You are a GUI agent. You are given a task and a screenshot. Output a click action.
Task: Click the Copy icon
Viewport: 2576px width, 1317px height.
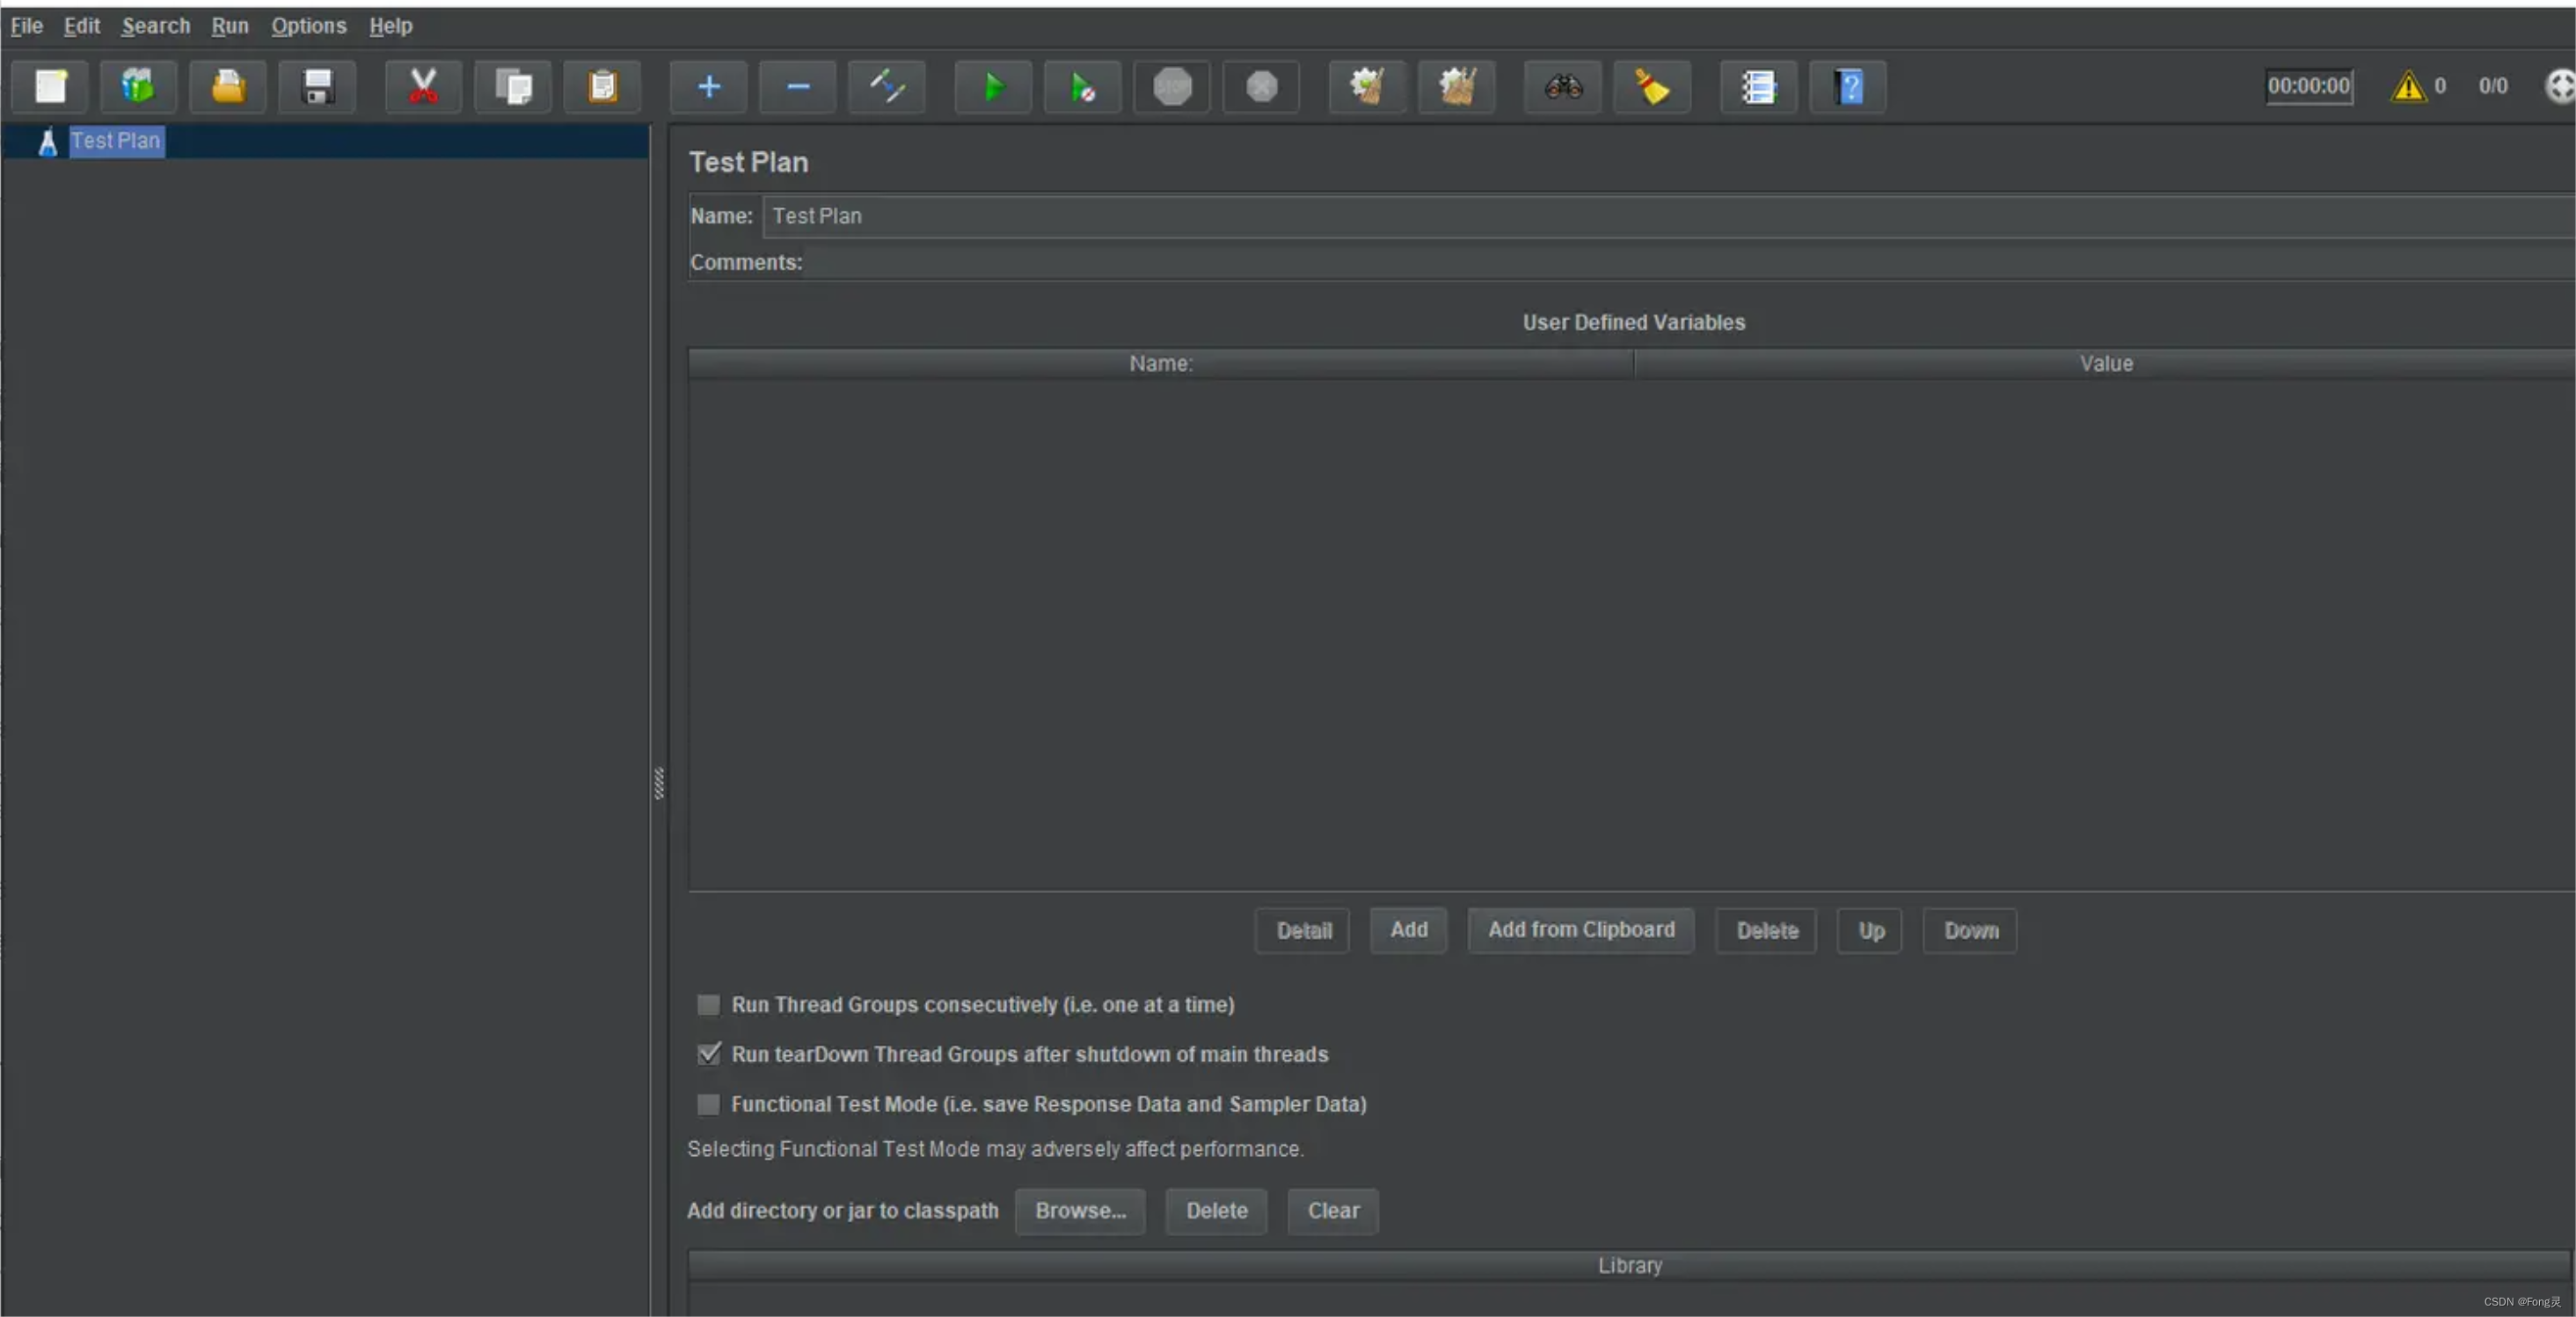(513, 87)
